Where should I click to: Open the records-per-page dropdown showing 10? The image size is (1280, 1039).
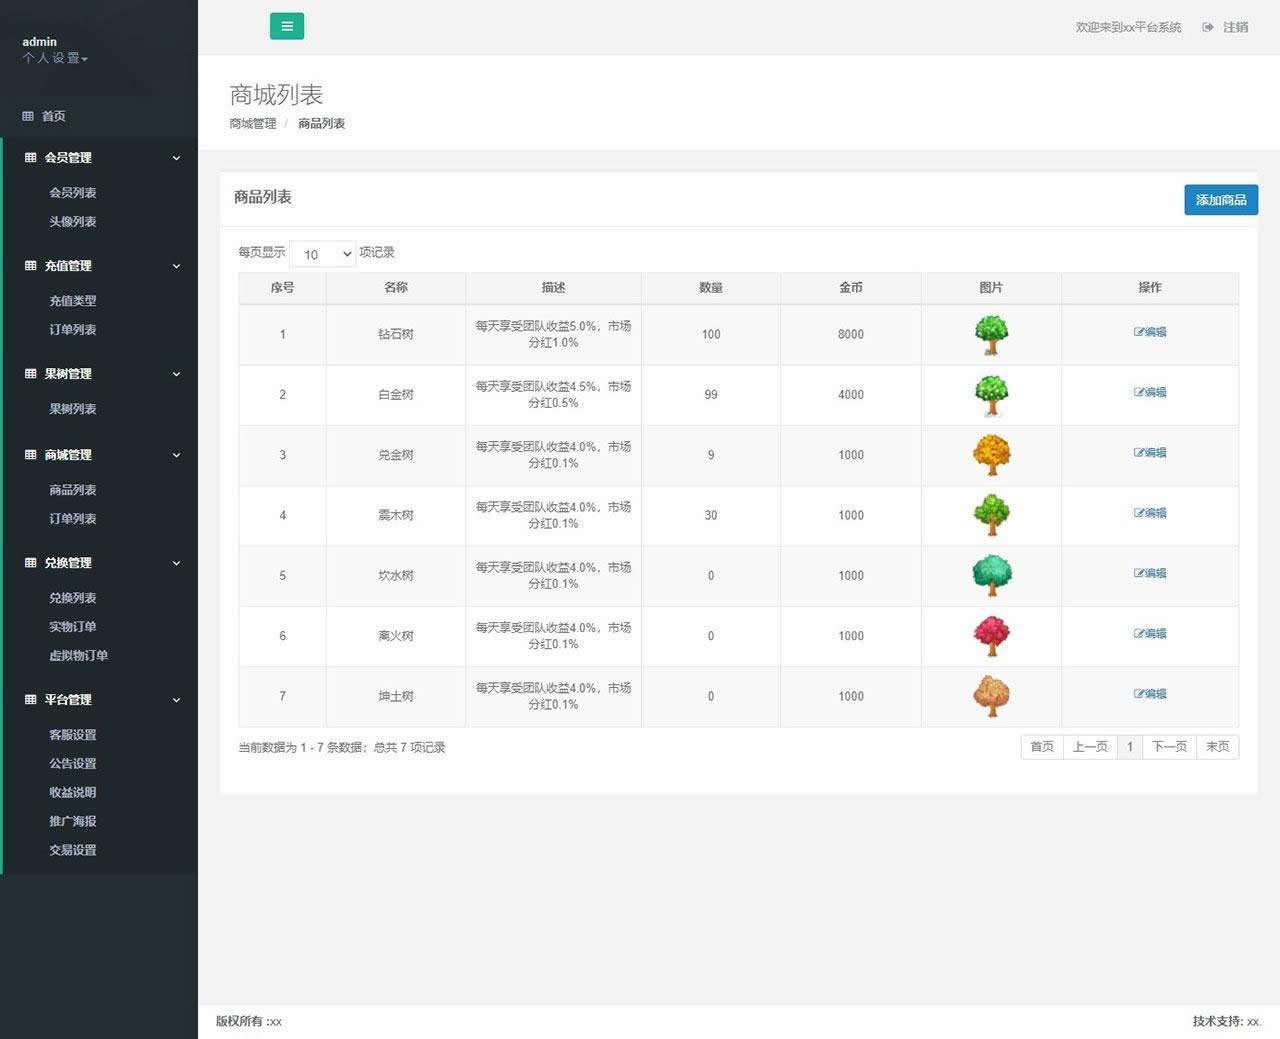pos(323,254)
